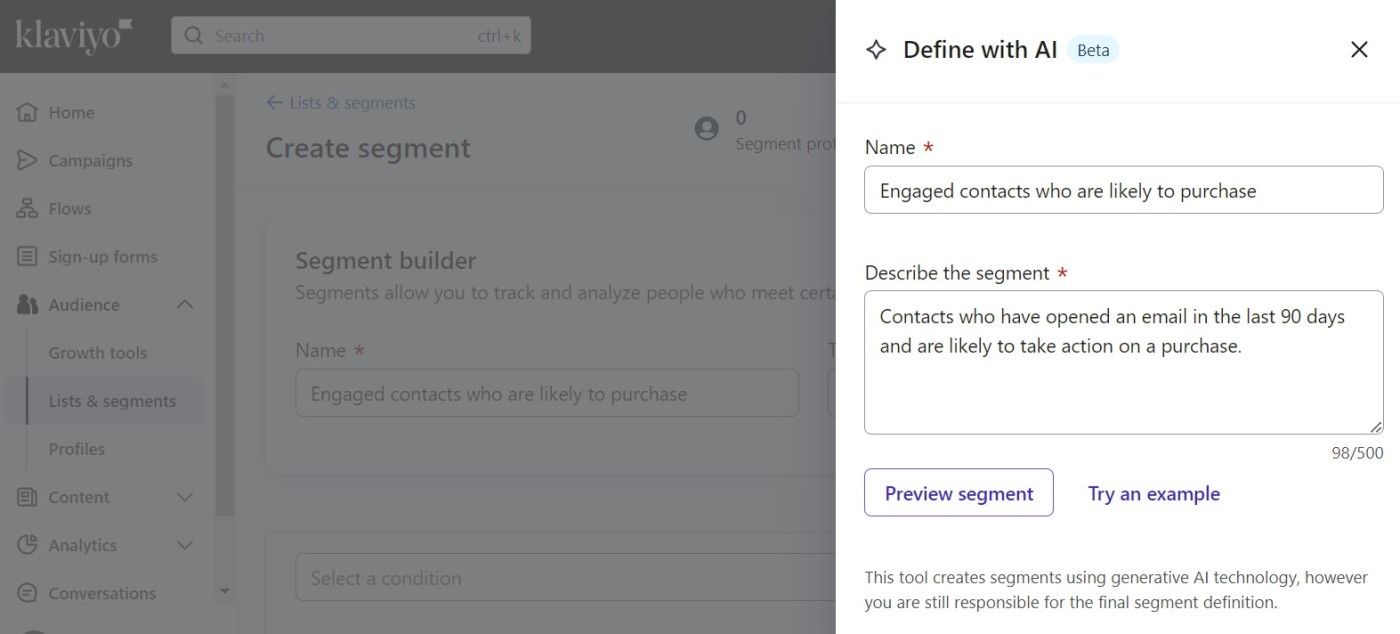This screenshot has width=1400, height=634.
Task: Click the Content icon in the sidebar
Action: 28,497
